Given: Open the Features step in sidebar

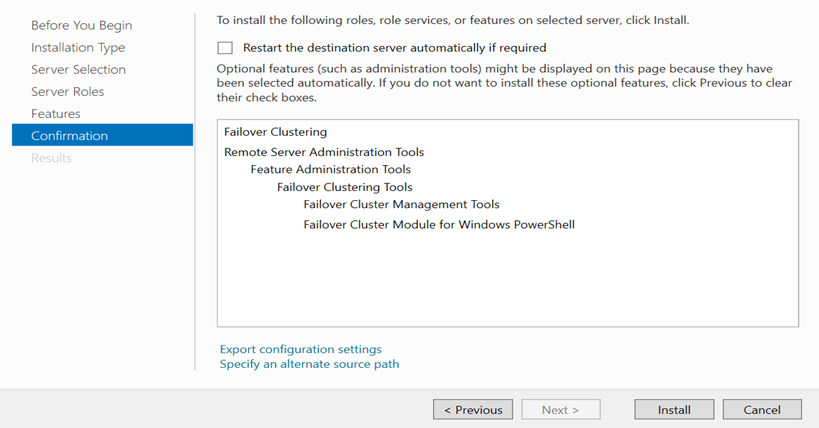Looking at the screenshot, I should 55,113.
